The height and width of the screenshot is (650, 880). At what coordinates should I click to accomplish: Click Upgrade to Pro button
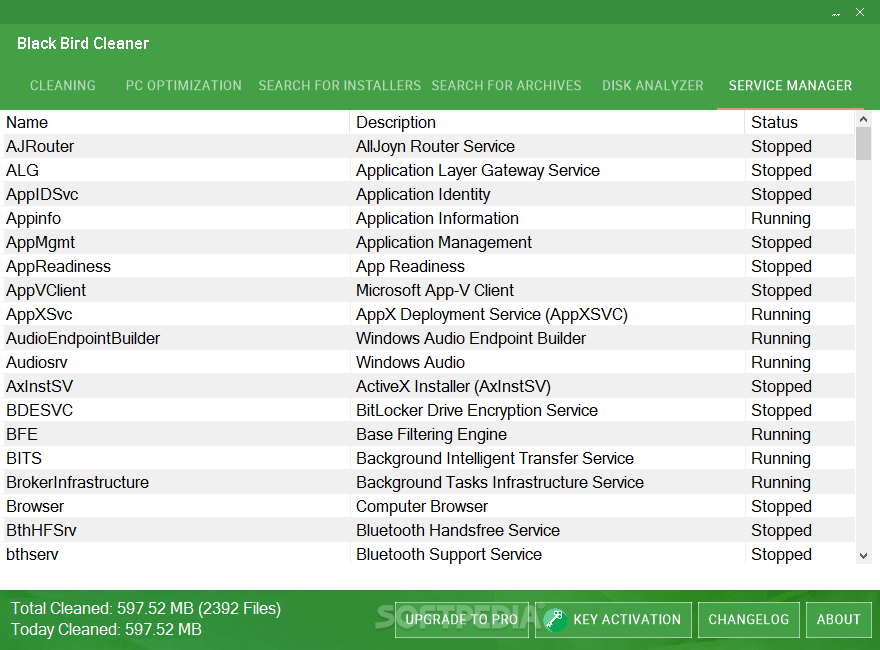(462, 620)
